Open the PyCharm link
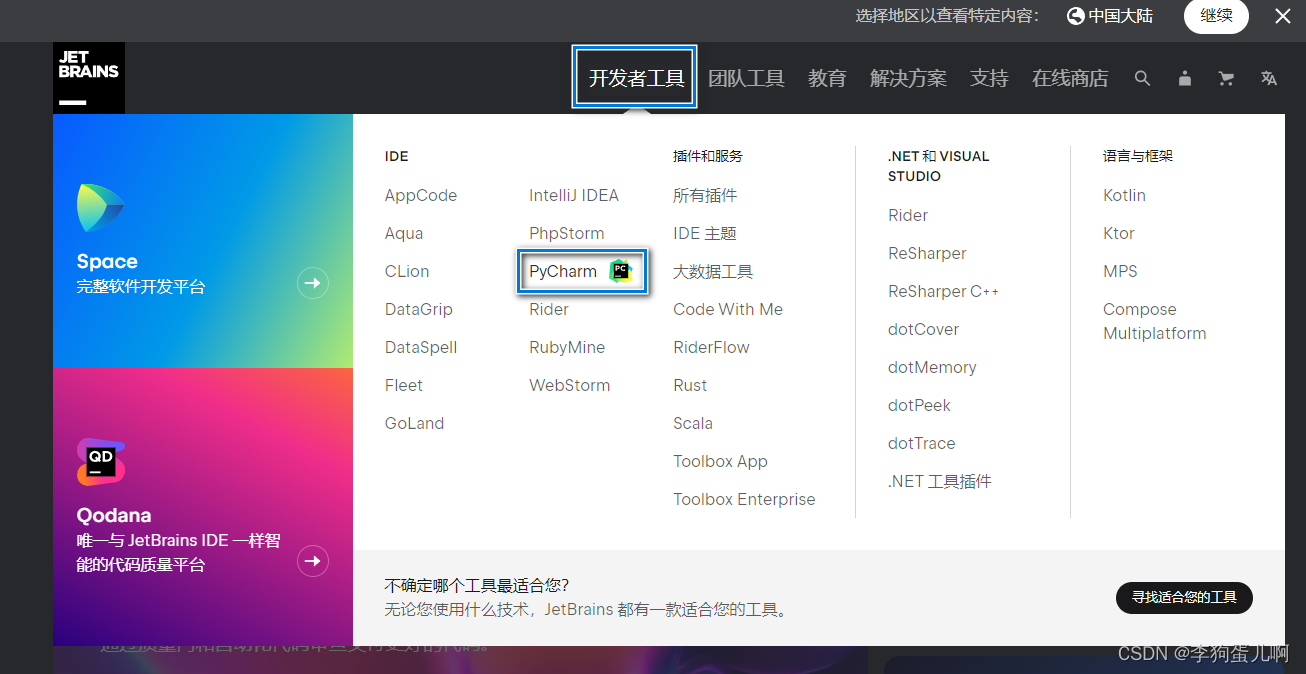The width and height of the screenshot is (1306, 674). coord(563,271)
